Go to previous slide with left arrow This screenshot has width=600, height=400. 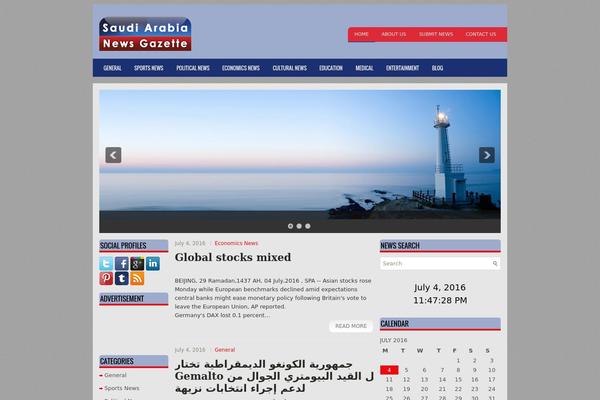point(113,155)
